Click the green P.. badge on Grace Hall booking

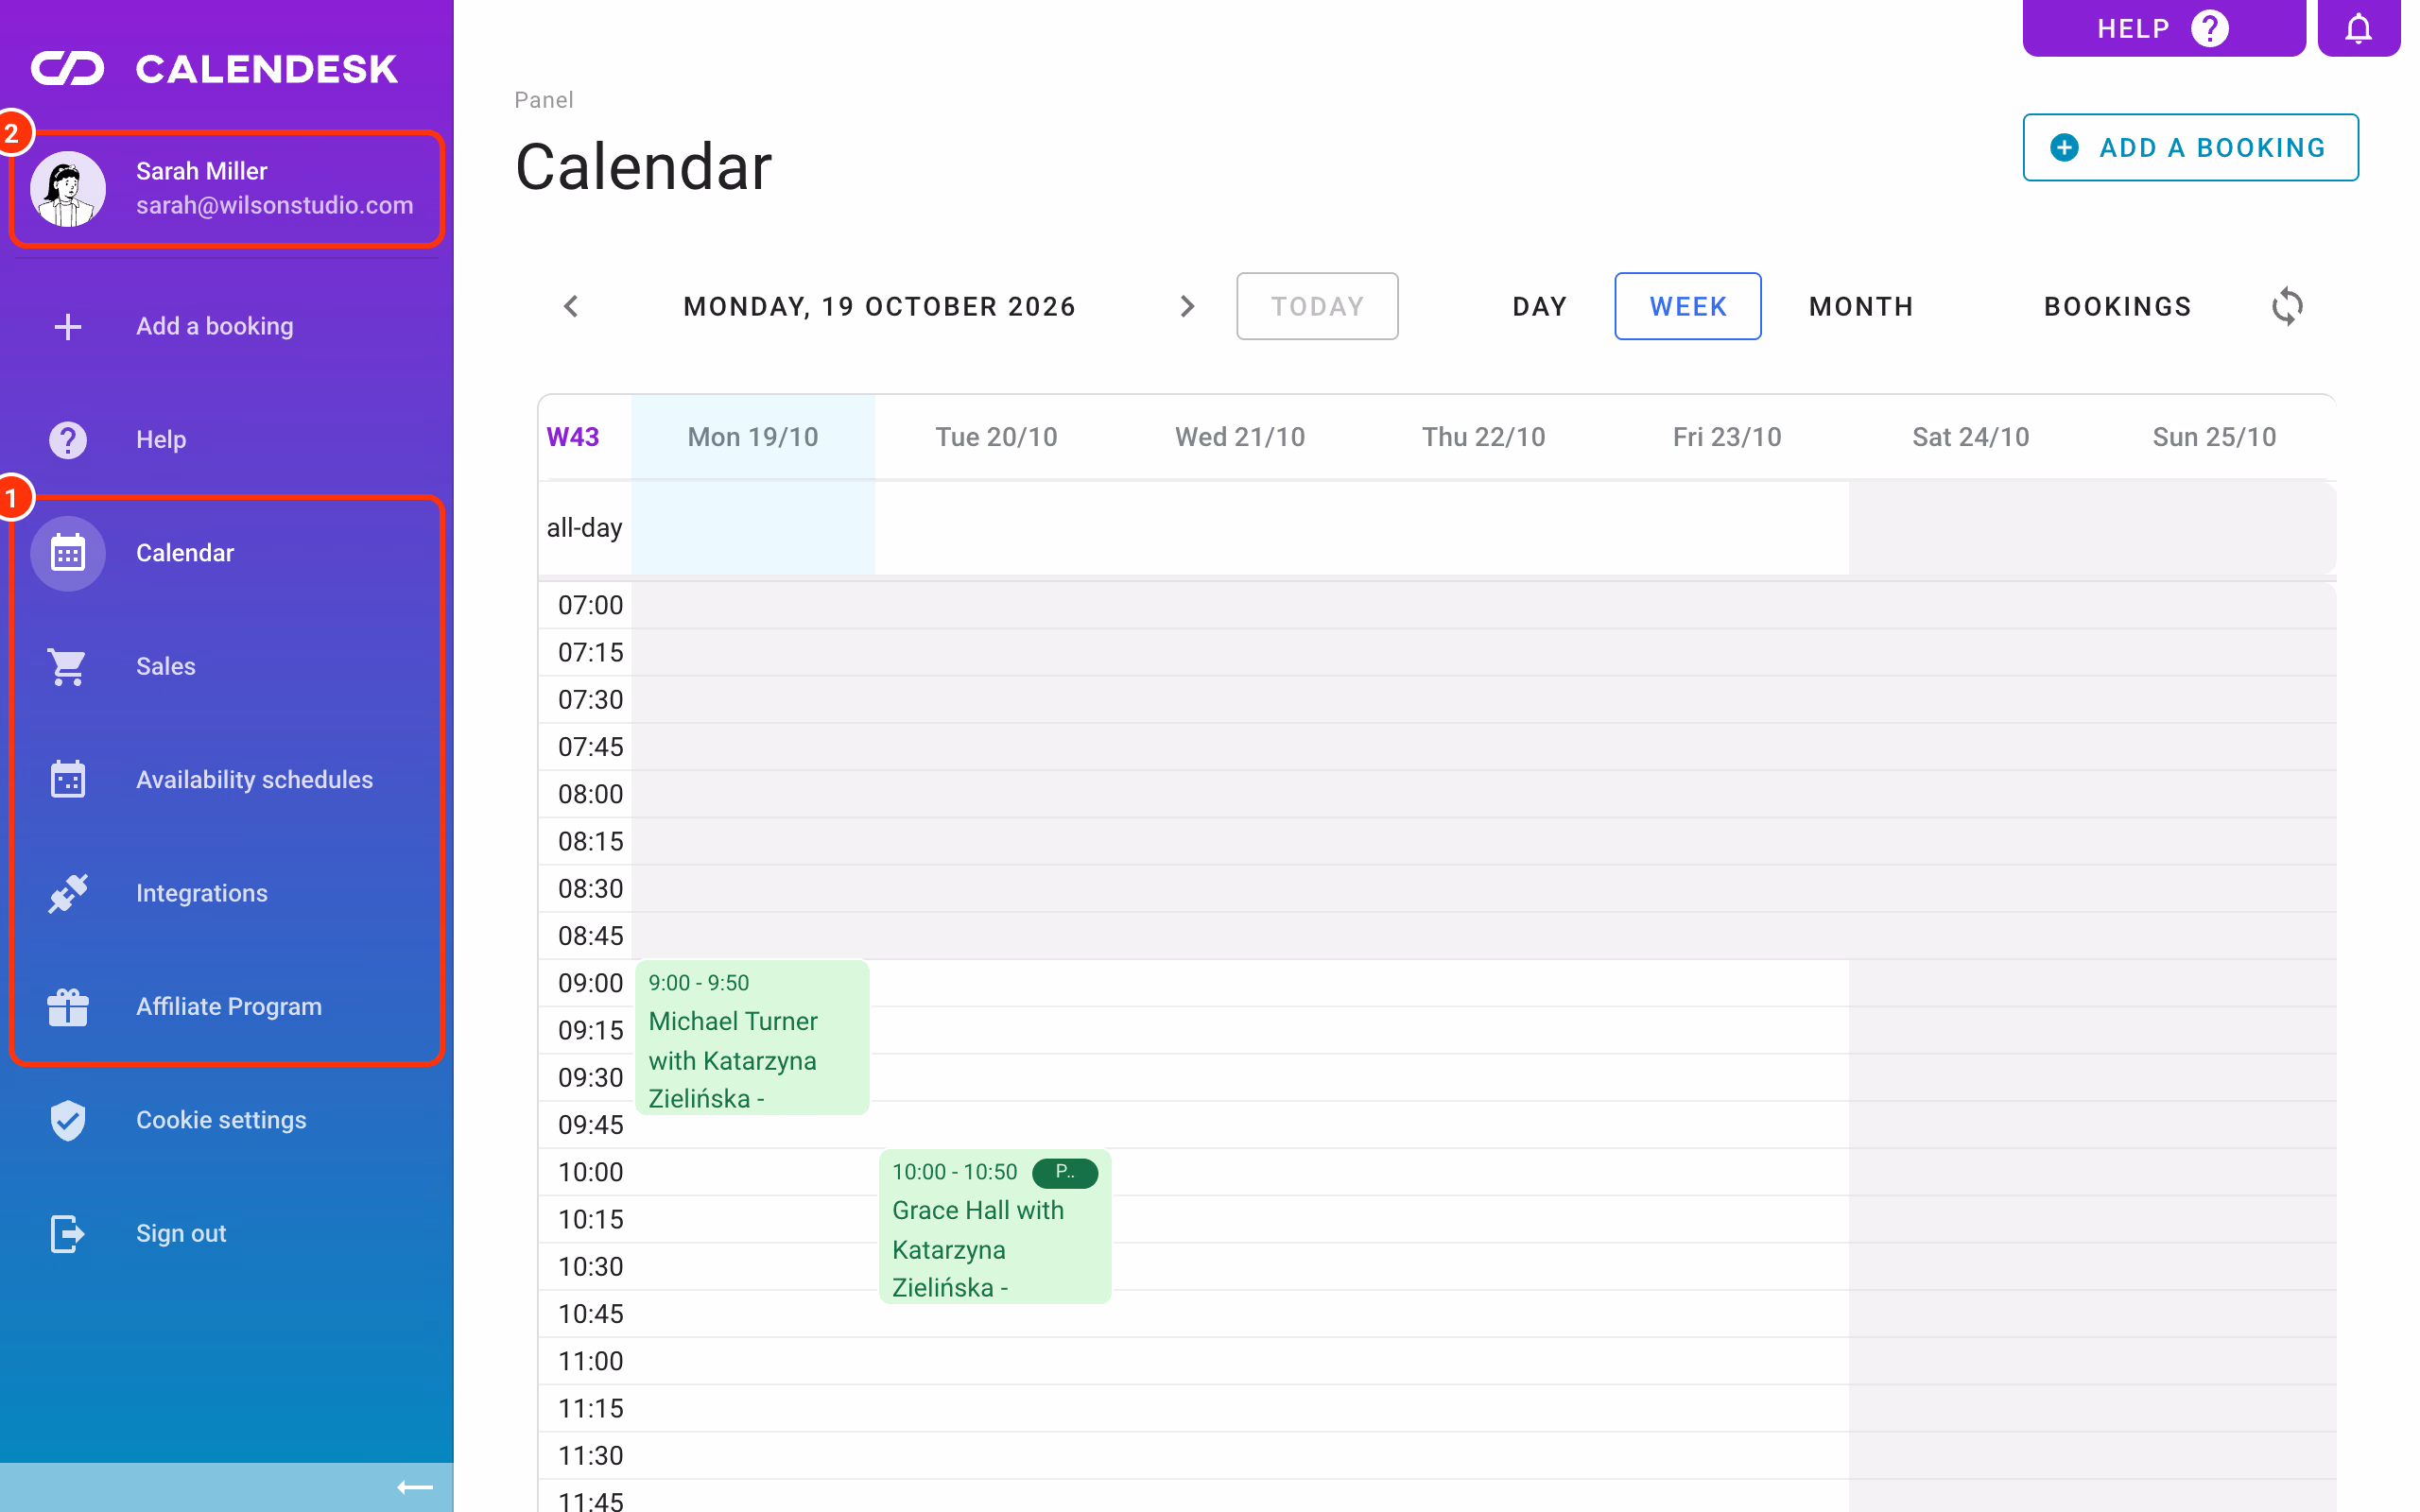pyautogui.click(x=1064, y=1172)
